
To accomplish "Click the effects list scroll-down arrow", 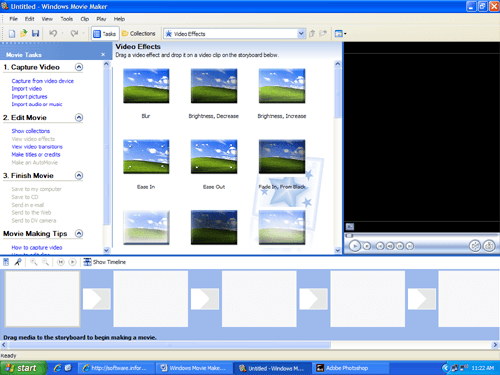I will pyautogui.click(x=338, y=250).
